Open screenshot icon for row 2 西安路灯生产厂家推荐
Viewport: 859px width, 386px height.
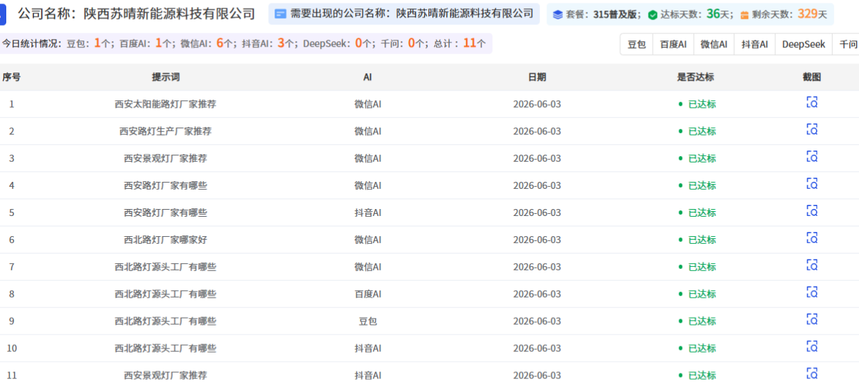click(x=812, y=129)
